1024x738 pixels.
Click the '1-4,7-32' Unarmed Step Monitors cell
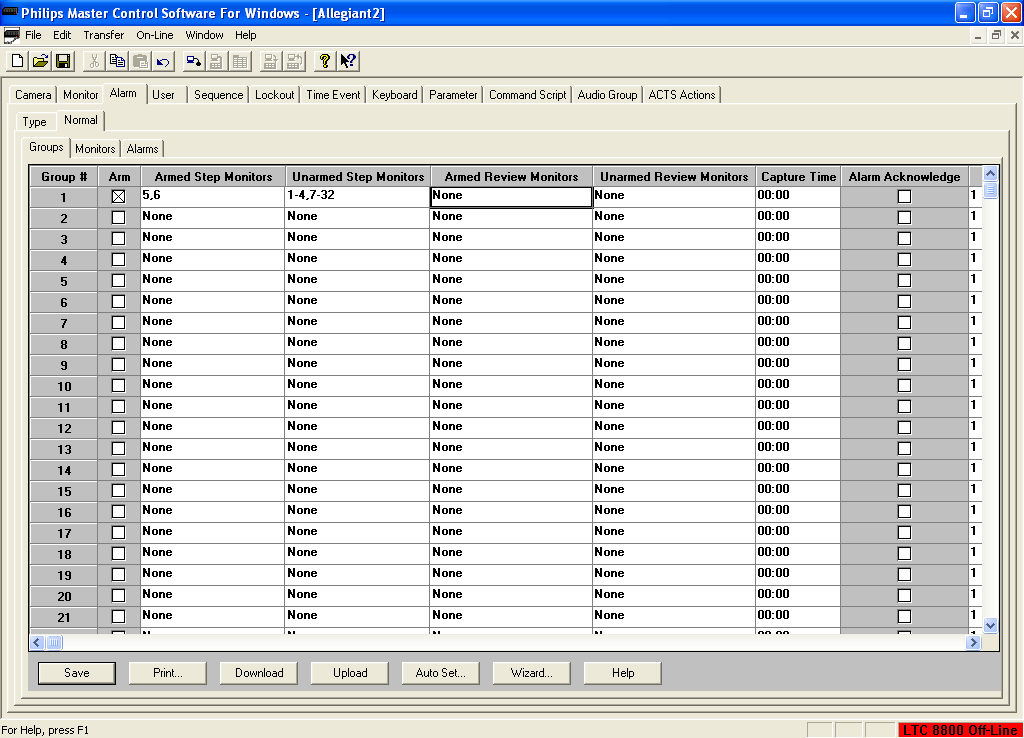(358, 197)
